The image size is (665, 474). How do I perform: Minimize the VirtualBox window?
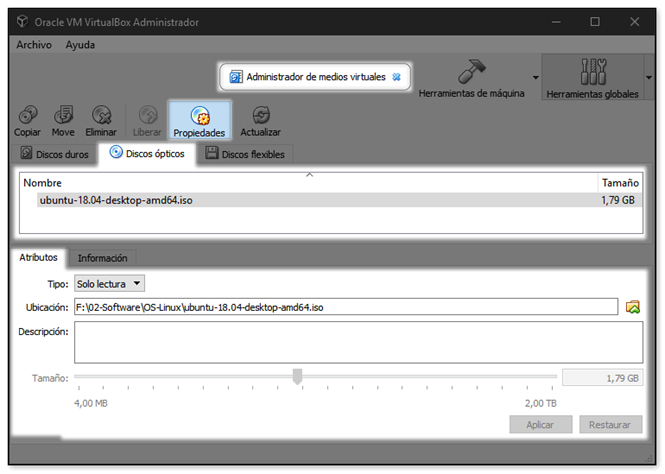point(556,22)
